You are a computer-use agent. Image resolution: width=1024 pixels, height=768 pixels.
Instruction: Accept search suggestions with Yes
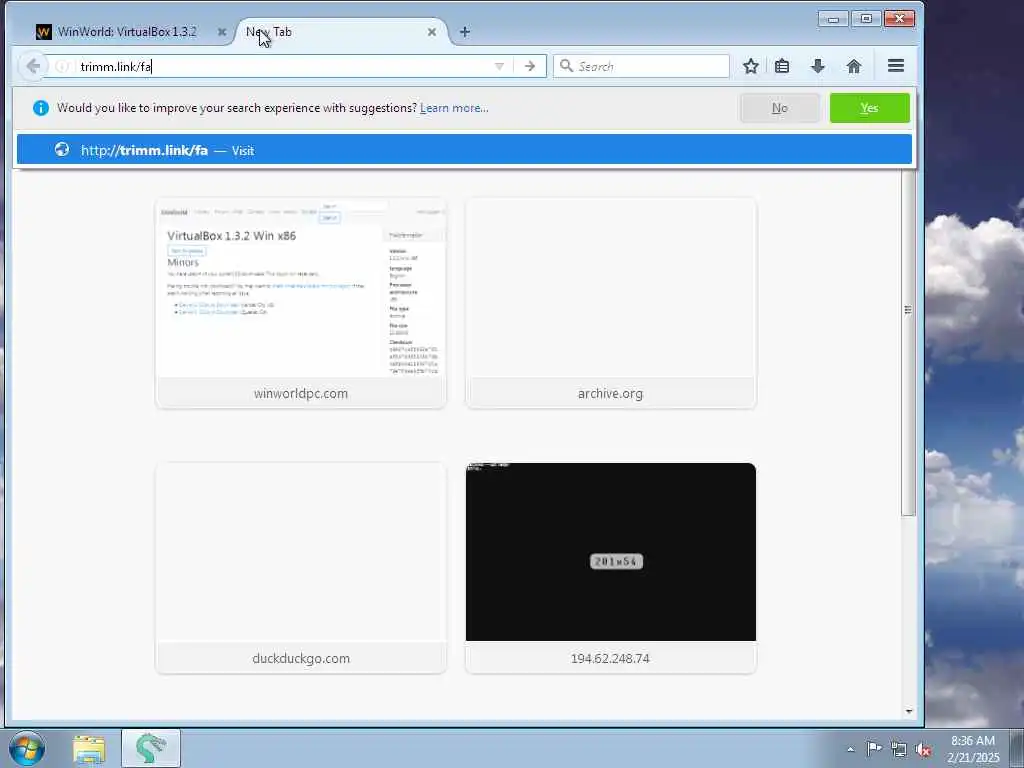pyautogui.click(x=869, y=108)
